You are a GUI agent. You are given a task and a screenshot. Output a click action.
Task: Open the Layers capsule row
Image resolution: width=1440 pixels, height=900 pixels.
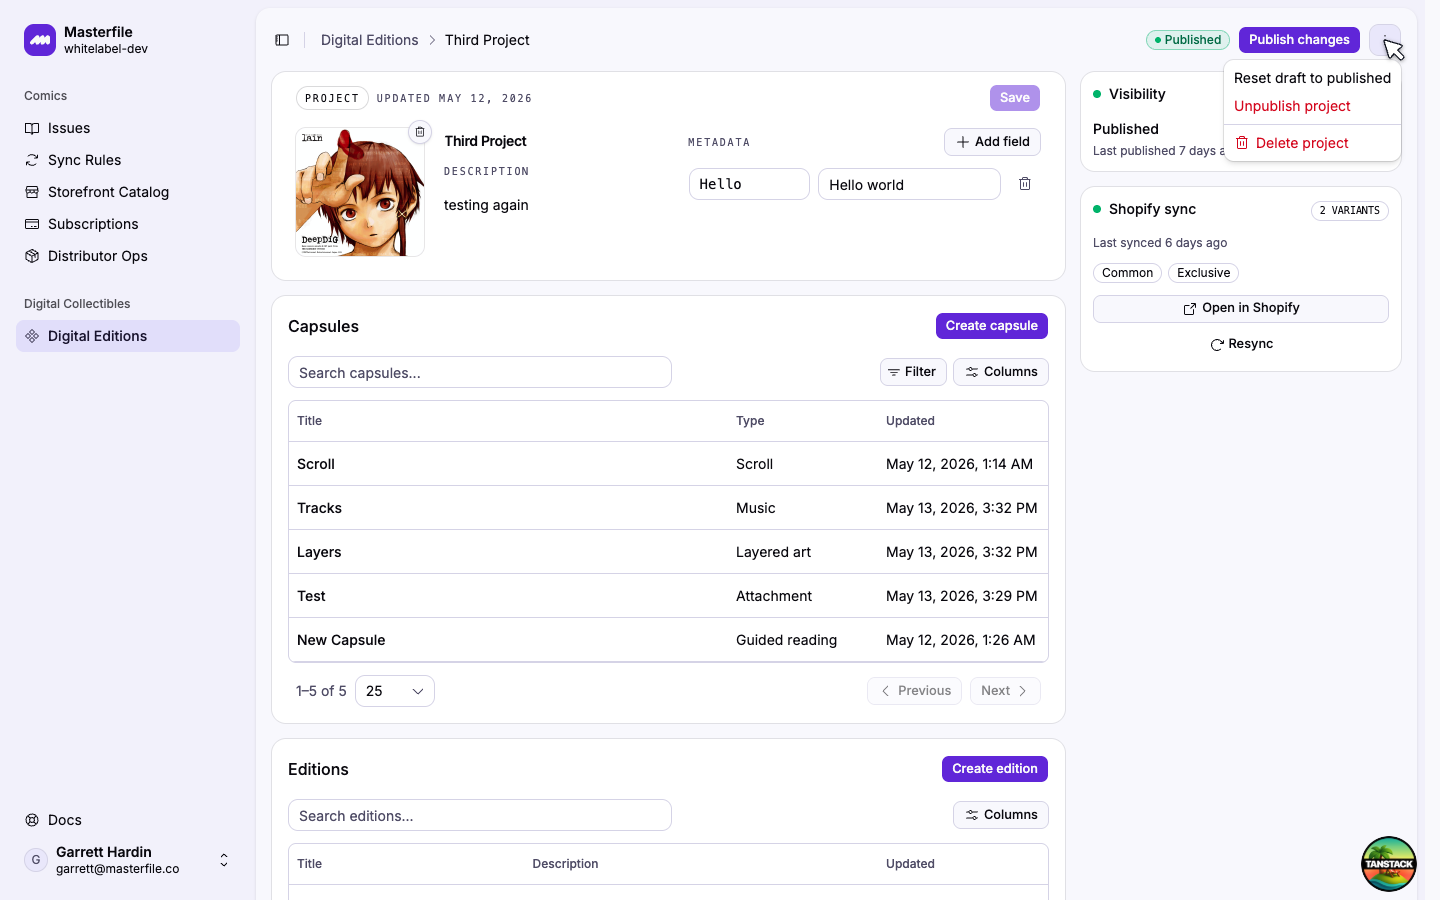pos(668,552)
